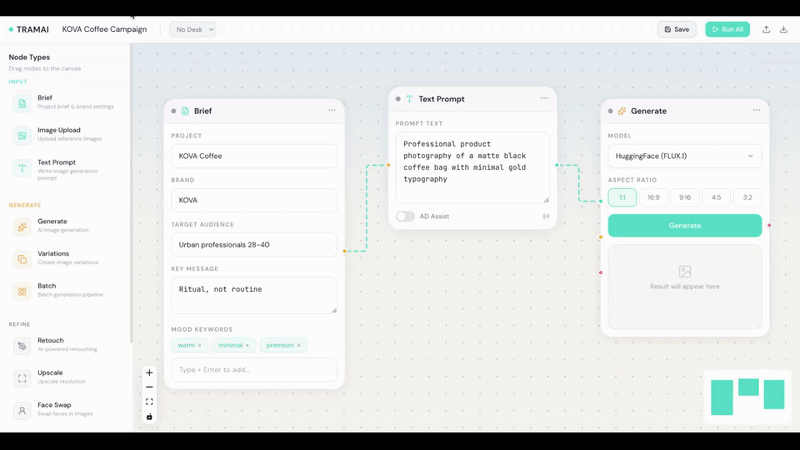Screen dimensions: 800x450
Task: Zoom out with the canvas minus button
Action: 149,387
